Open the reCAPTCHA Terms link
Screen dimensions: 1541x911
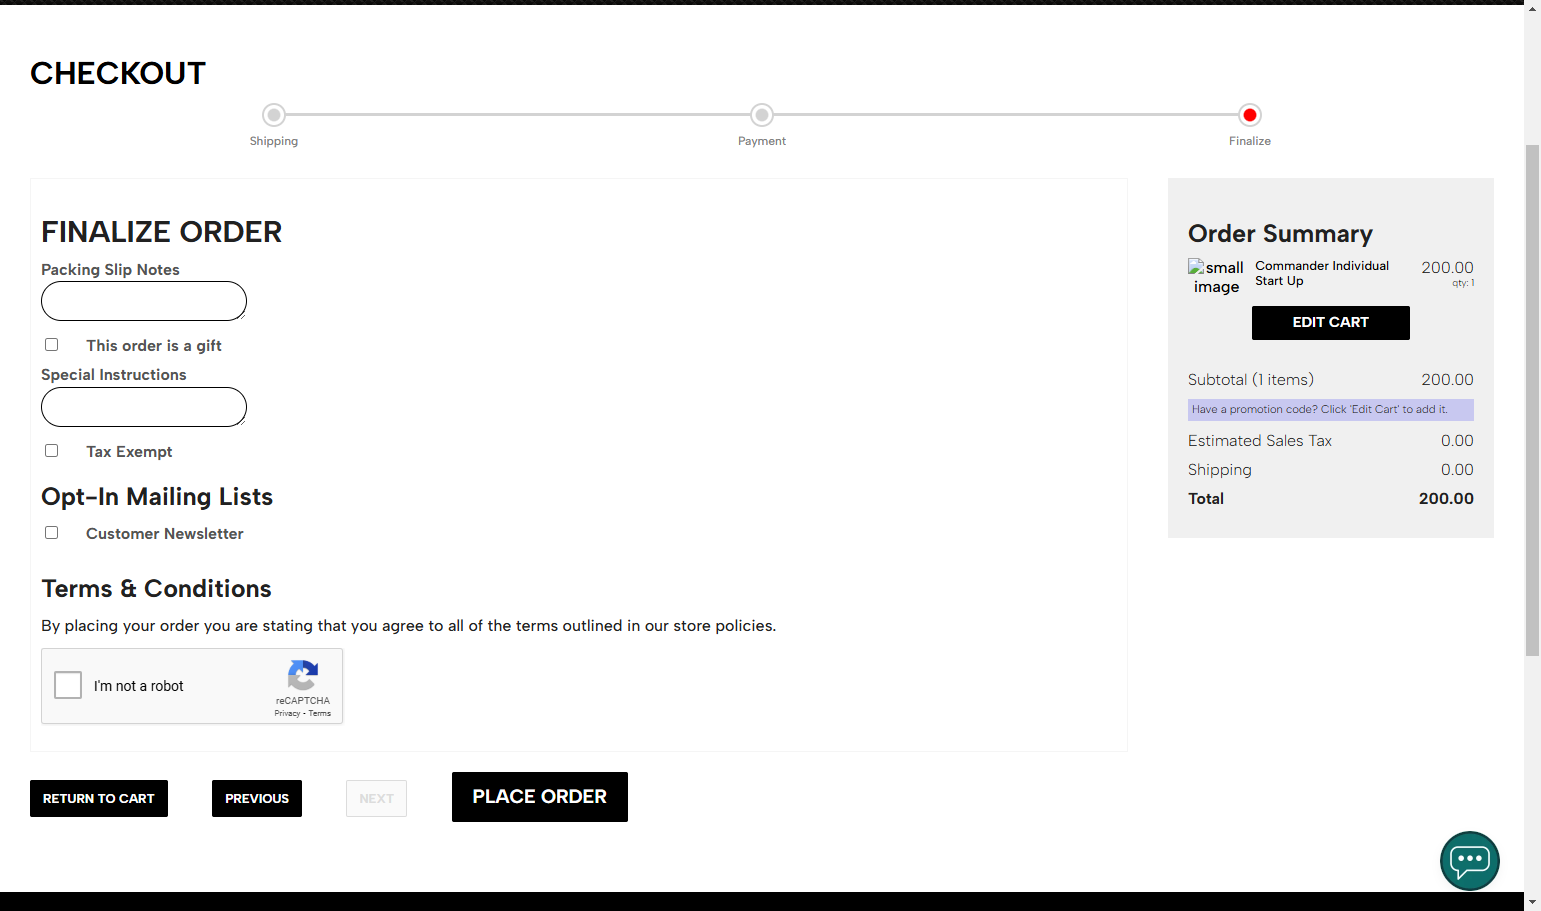click(x=320, y=713)
